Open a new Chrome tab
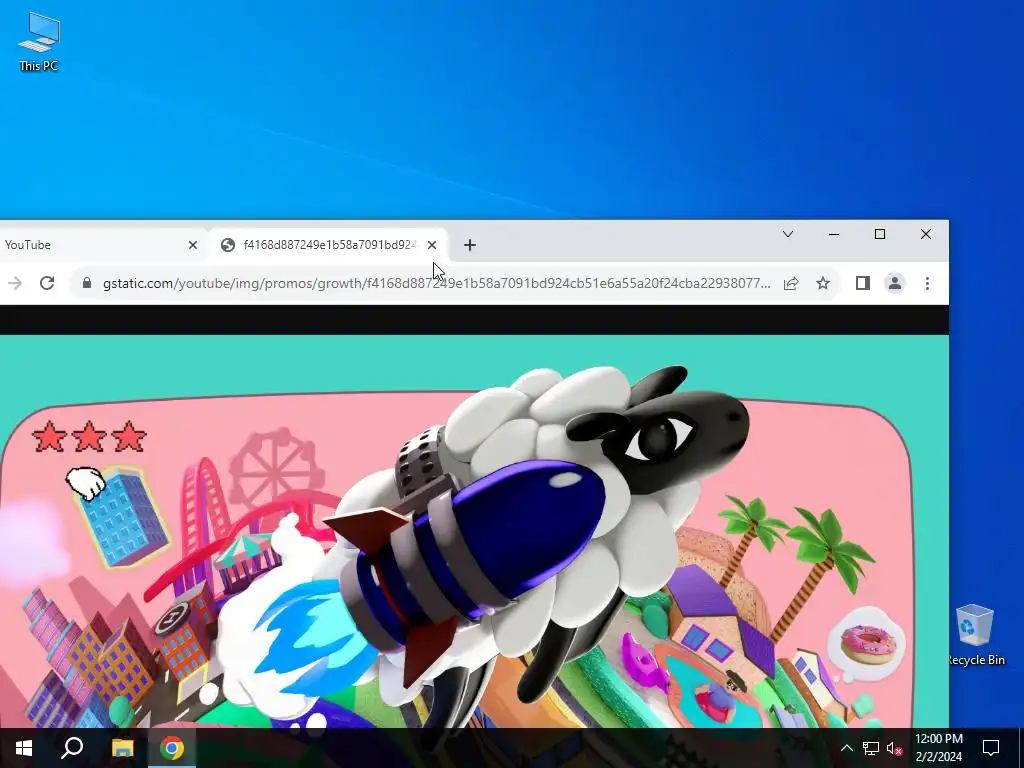Viewport: 1024px width, 768px height. (470, 245)
